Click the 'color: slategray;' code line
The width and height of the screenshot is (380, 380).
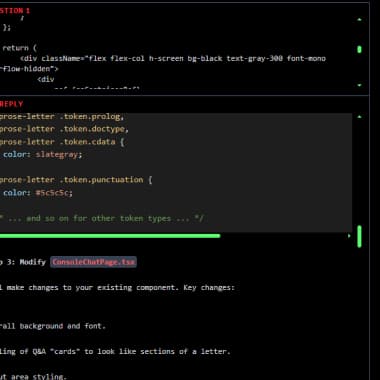(42, 155)
